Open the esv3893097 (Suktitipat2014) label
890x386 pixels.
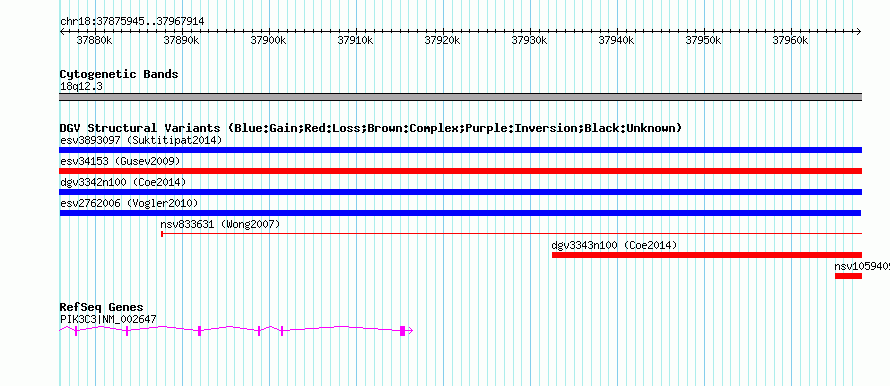pyautogui.click(x=141, y=140)
